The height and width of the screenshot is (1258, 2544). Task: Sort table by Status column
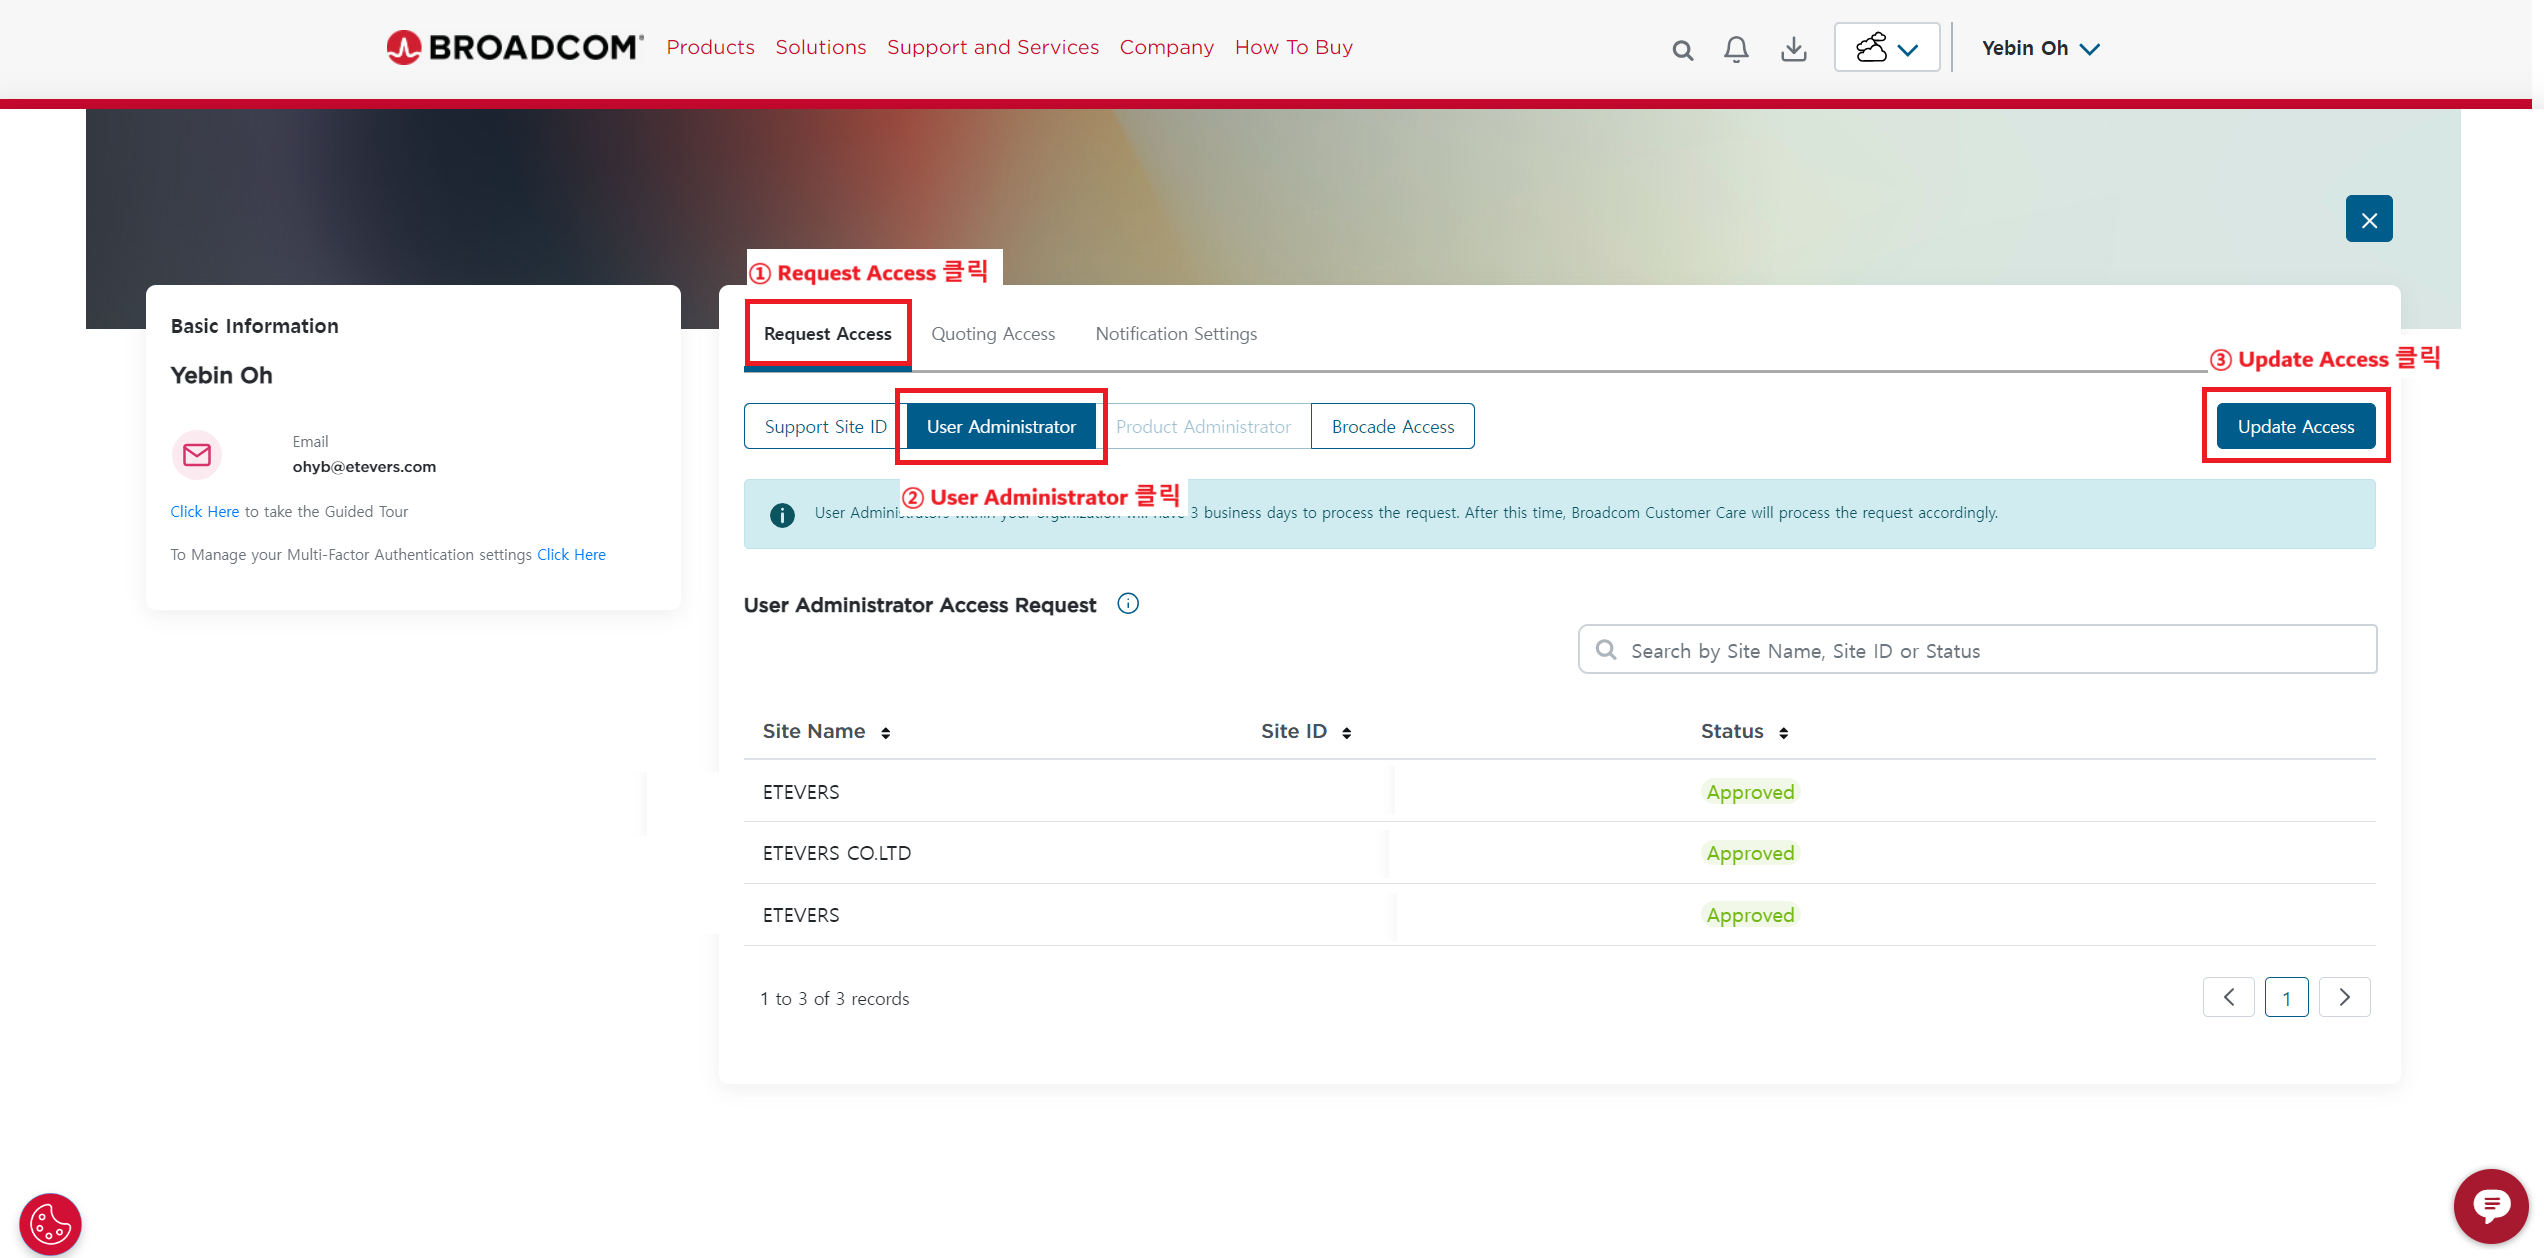1783,733
